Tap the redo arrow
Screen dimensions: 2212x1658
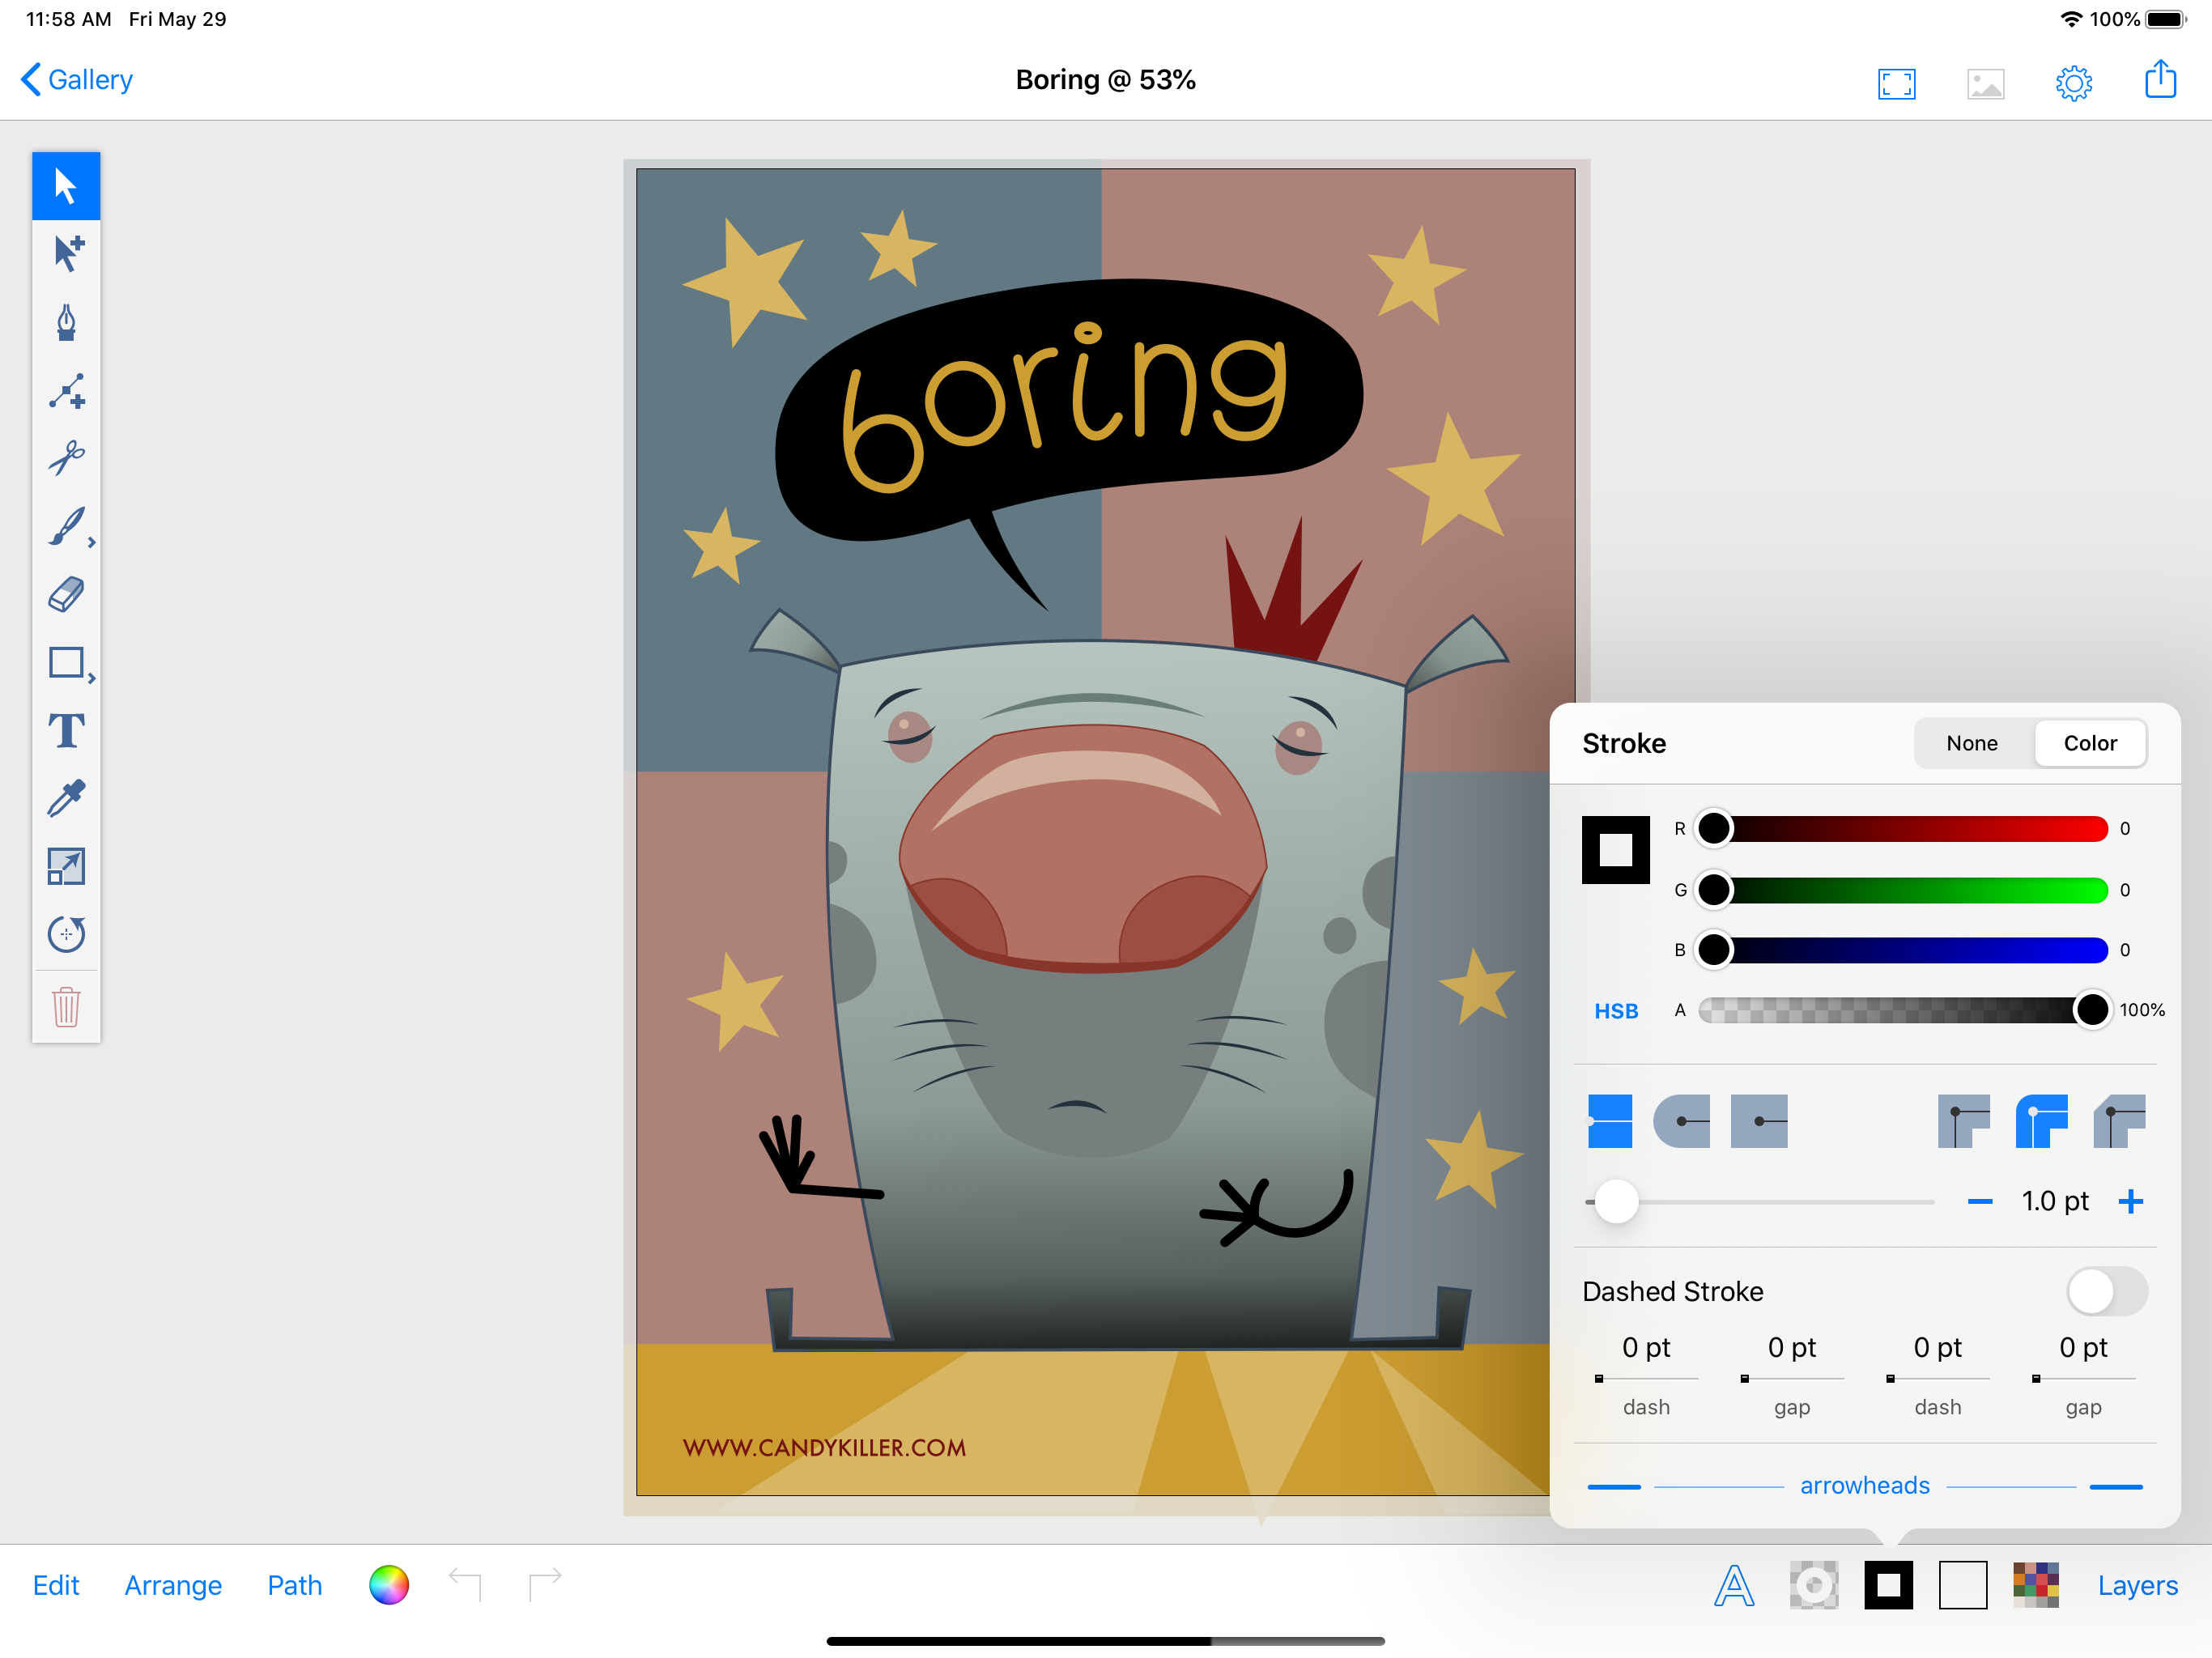tap(545, 1584)
